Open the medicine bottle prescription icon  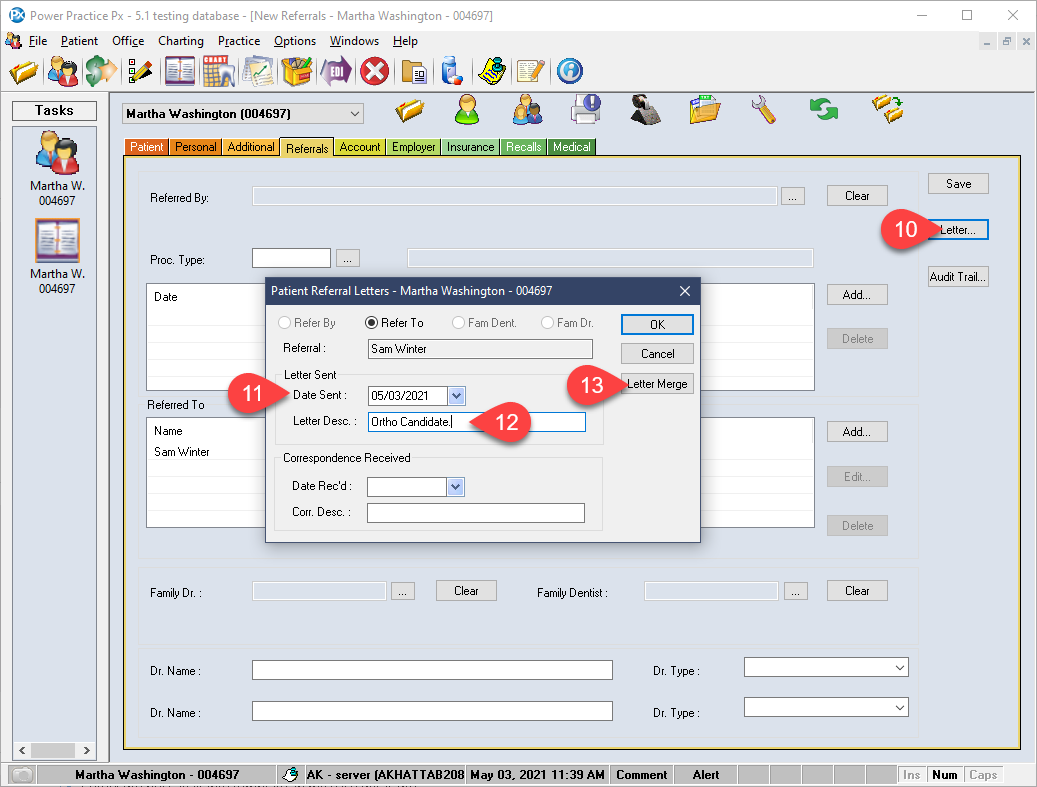click(x=452, y=71)
